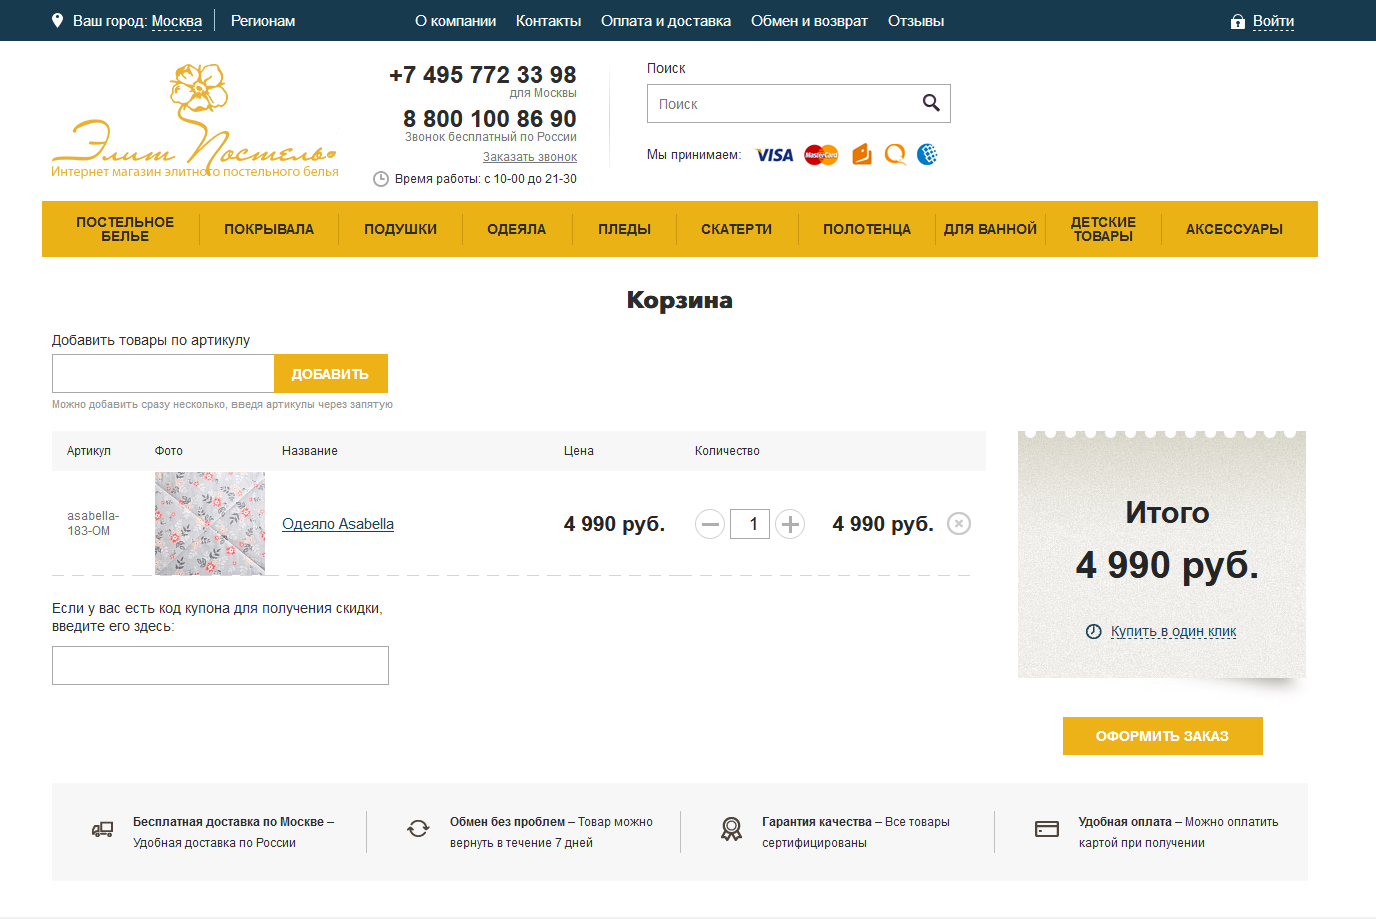This screenshot has height=919, width=1376.
Task: Click the WebMoney payment icon
Action: click(x=927, y=154)
